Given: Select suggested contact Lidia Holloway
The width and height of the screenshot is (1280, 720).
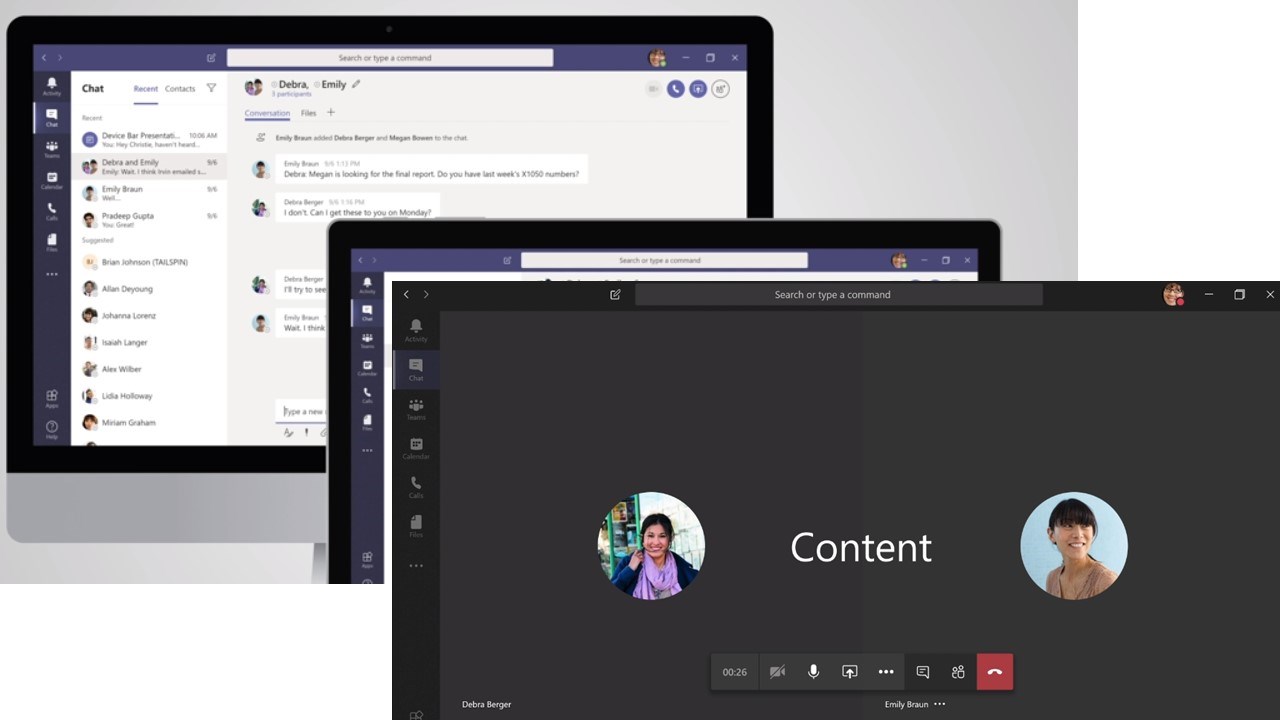Looking at the screenshot, I should [x=149, y=396].
